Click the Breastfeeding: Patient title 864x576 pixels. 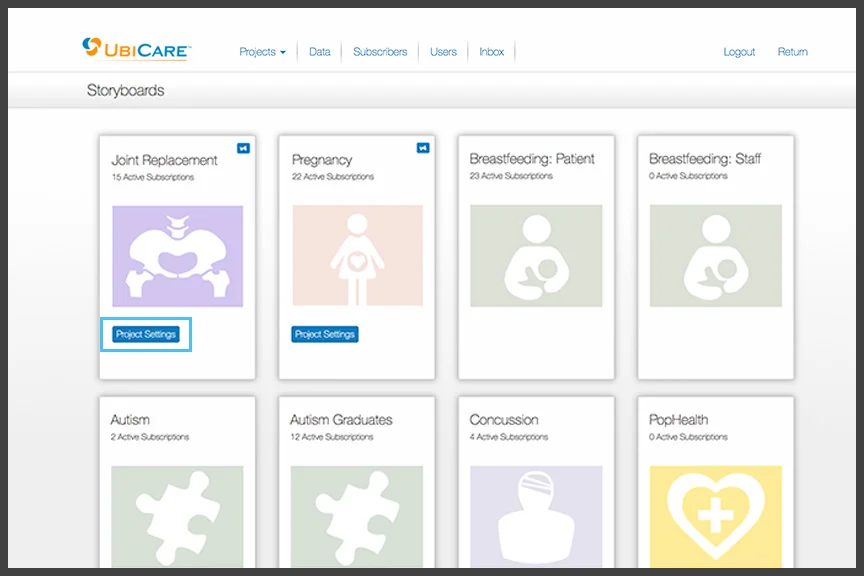tap(532, 159)
